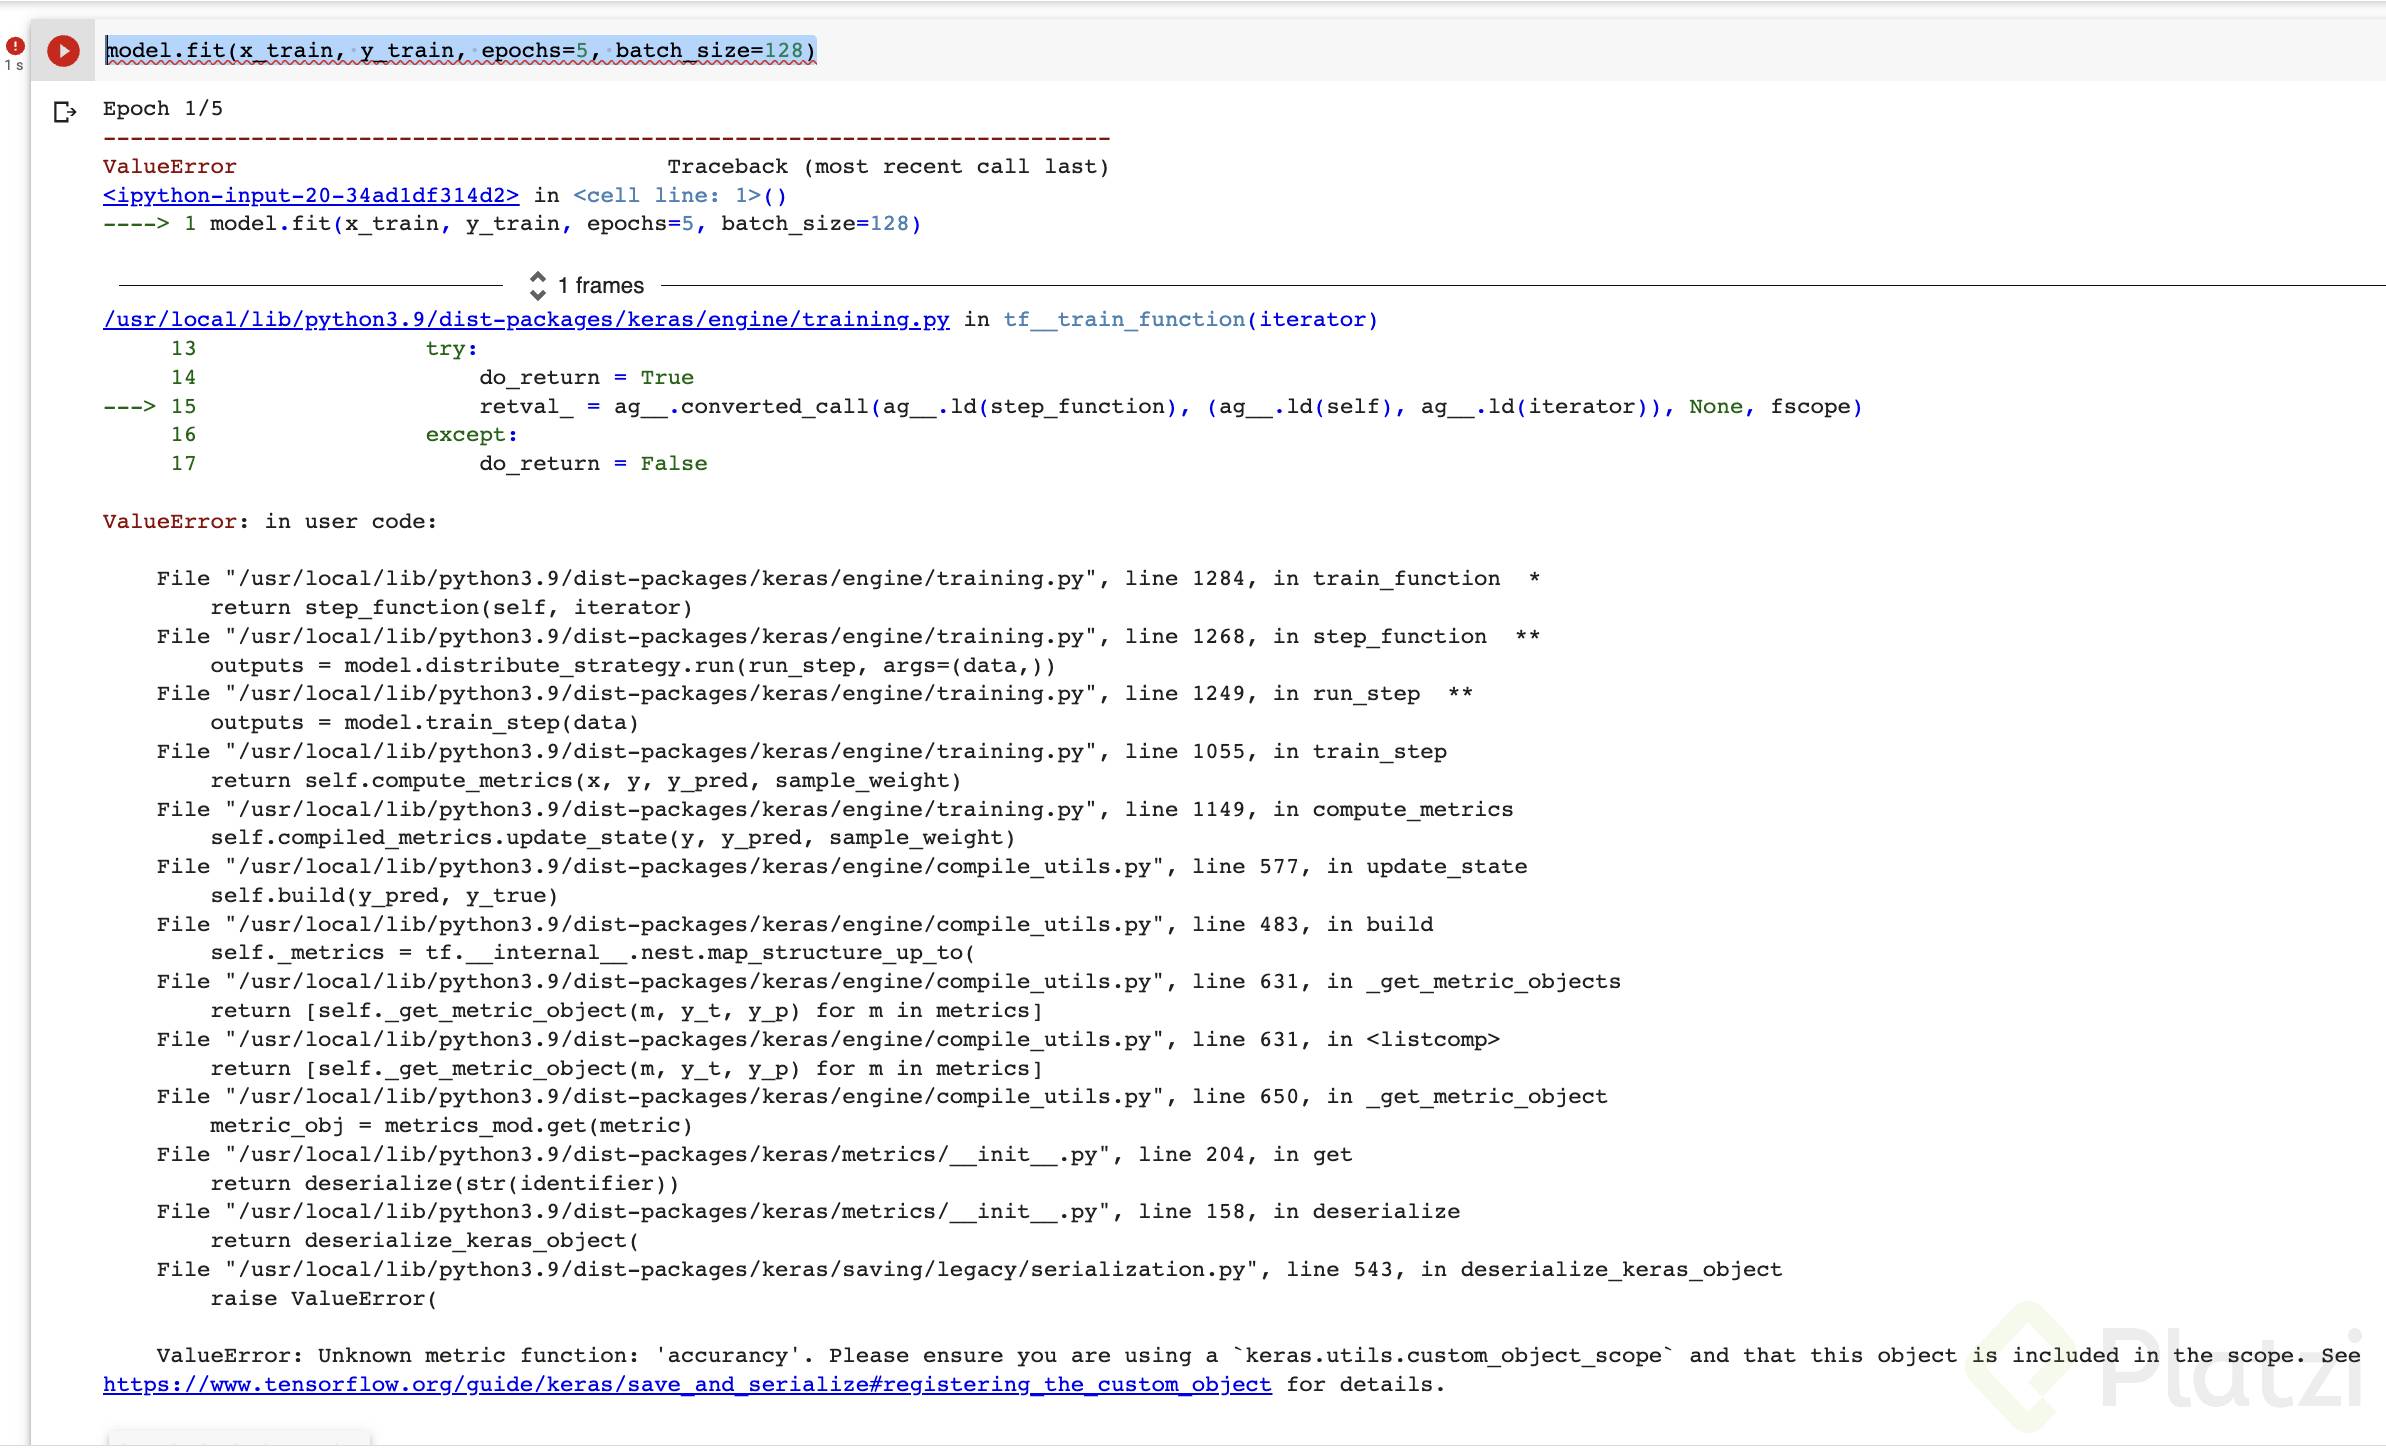The width and height of the screenshot is (2386, 1448).
Task: Select the ValueError label in the traceback header
Action: [x=168, y=166]
